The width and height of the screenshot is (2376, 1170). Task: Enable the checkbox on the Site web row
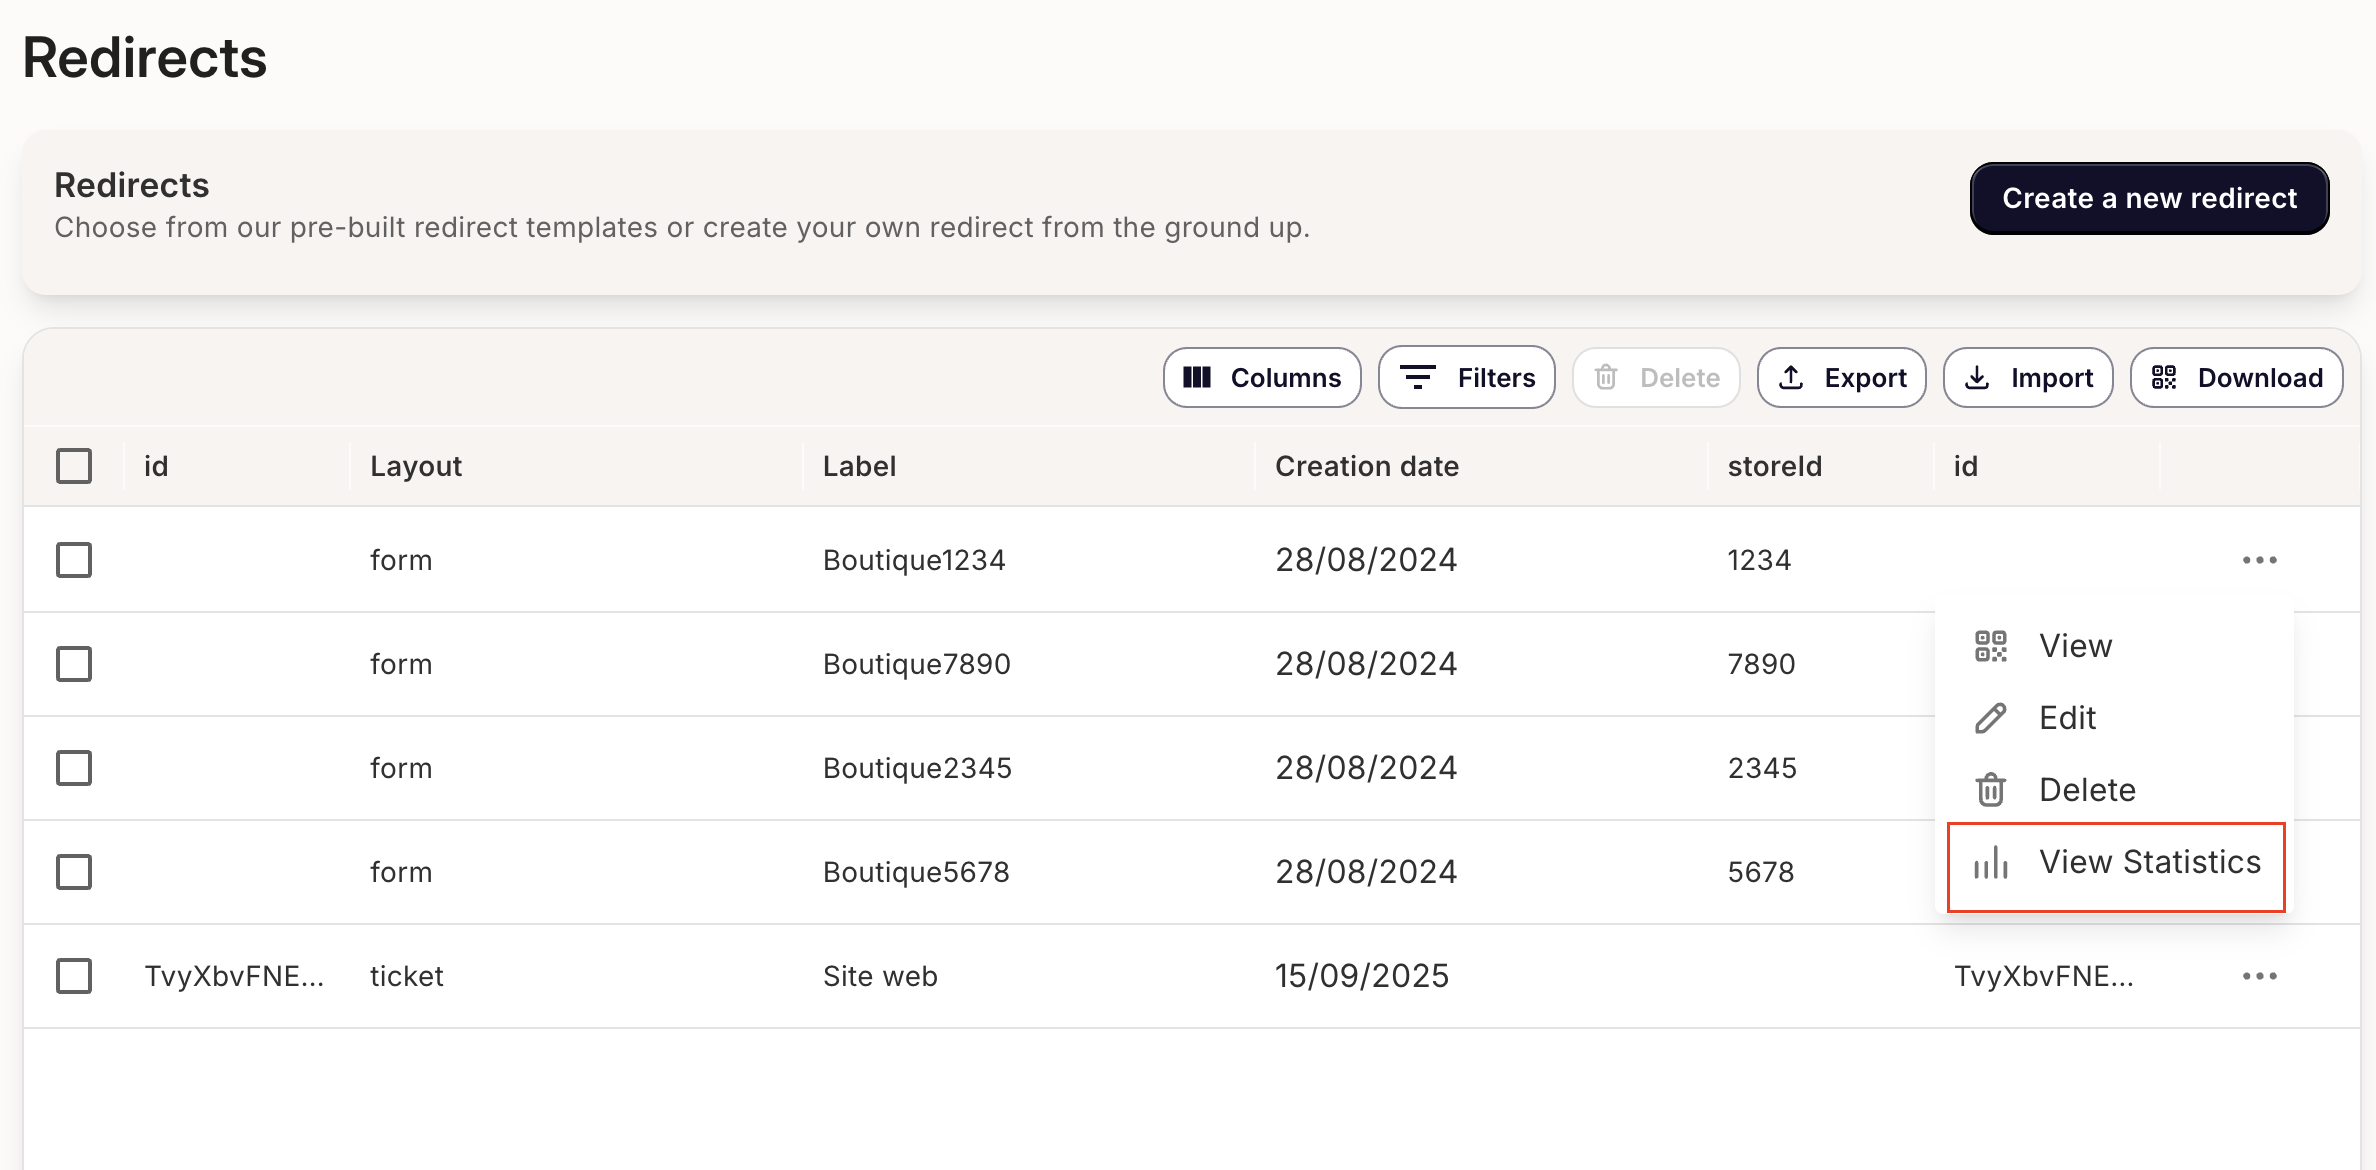pos(74,975)
